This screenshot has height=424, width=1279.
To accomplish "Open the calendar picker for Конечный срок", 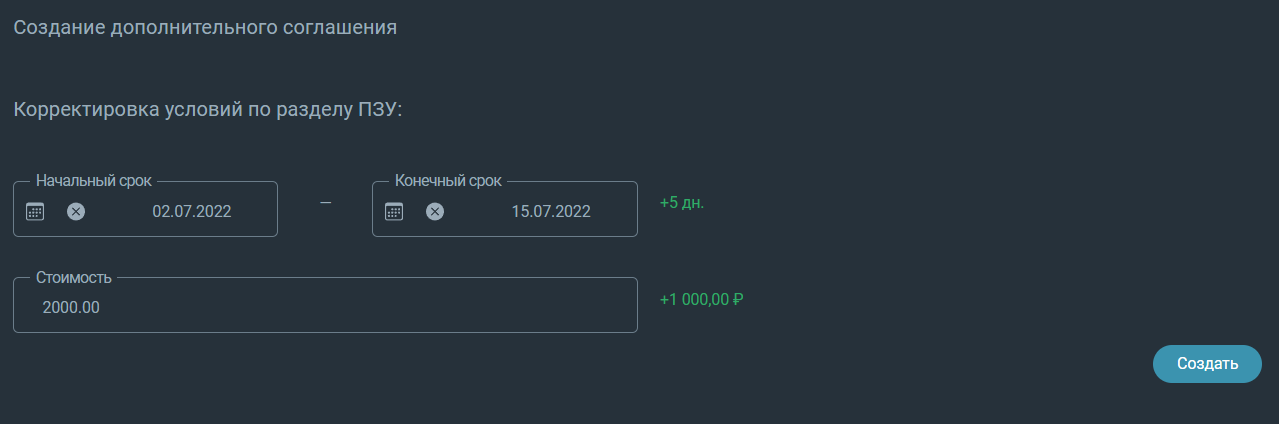I will pyautogui.click(x=394, y=211).
